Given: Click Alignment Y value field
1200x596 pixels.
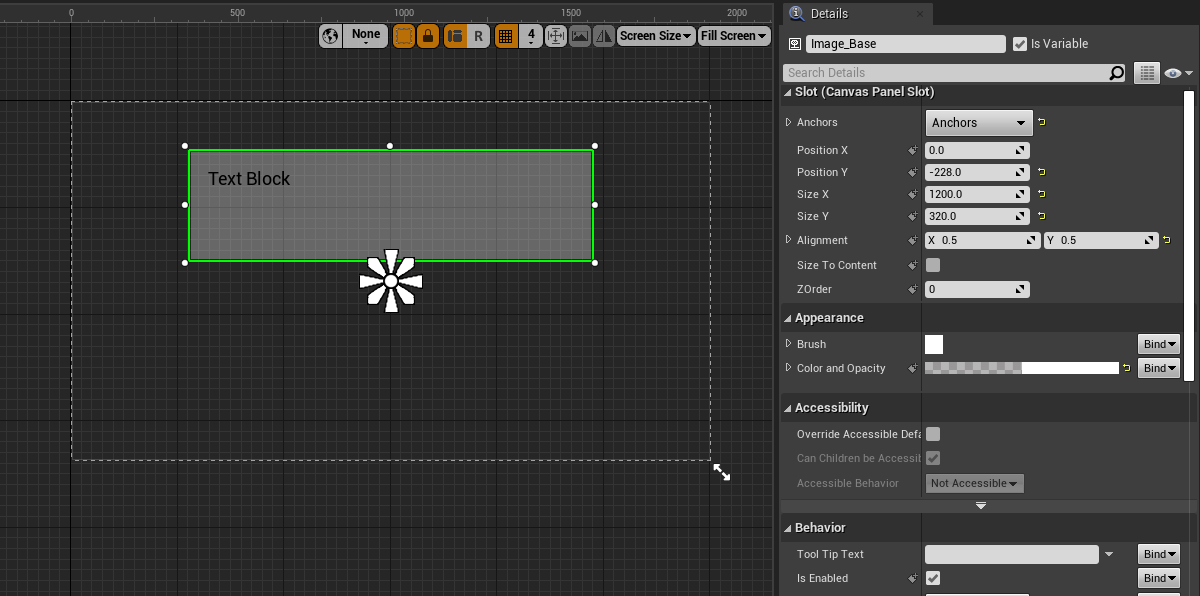Looking at the screenshot, I should point(1101,240).
